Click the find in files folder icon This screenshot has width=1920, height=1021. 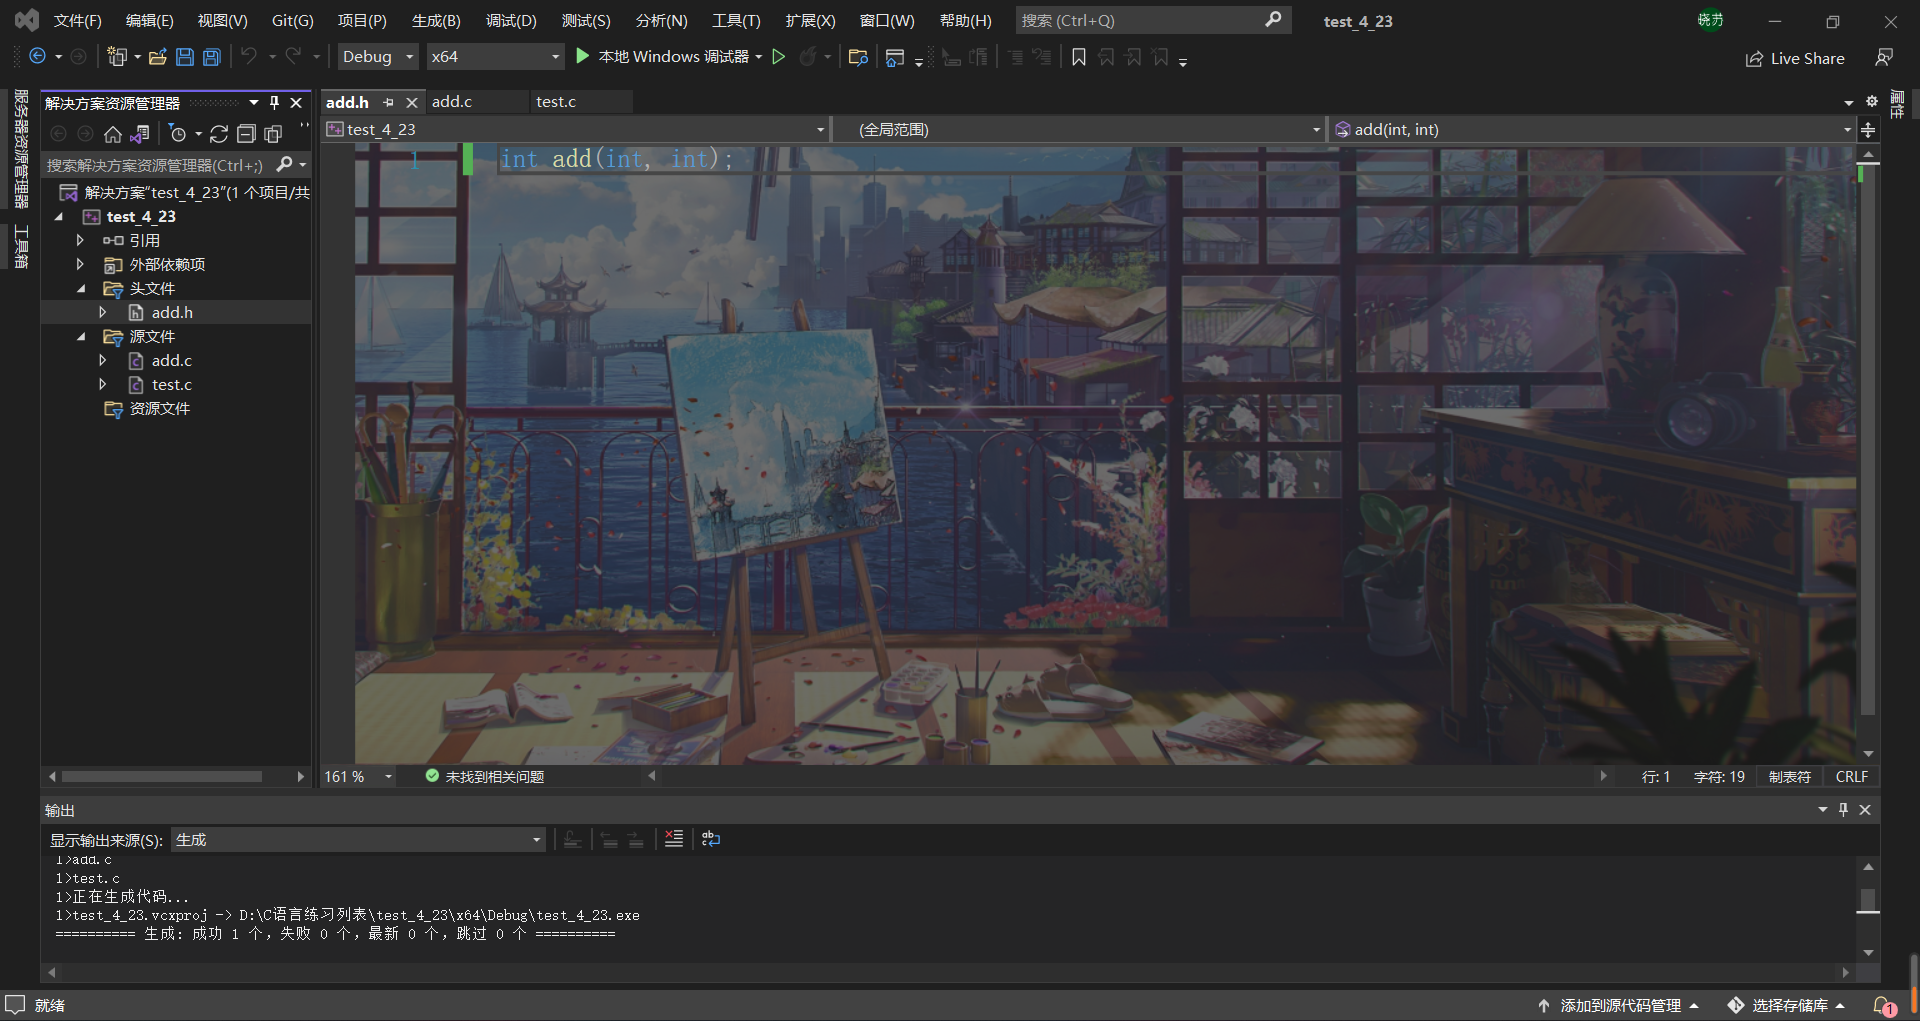pyautogui.click(x=857, y=57)
